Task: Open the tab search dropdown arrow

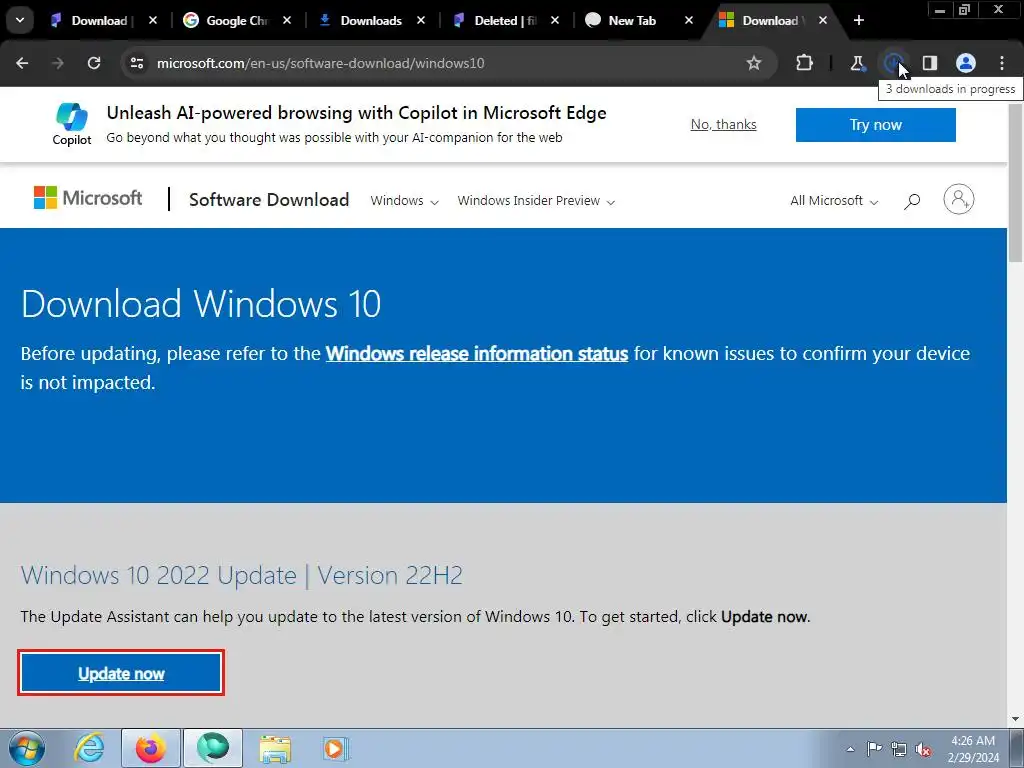Action: point(20,20)
